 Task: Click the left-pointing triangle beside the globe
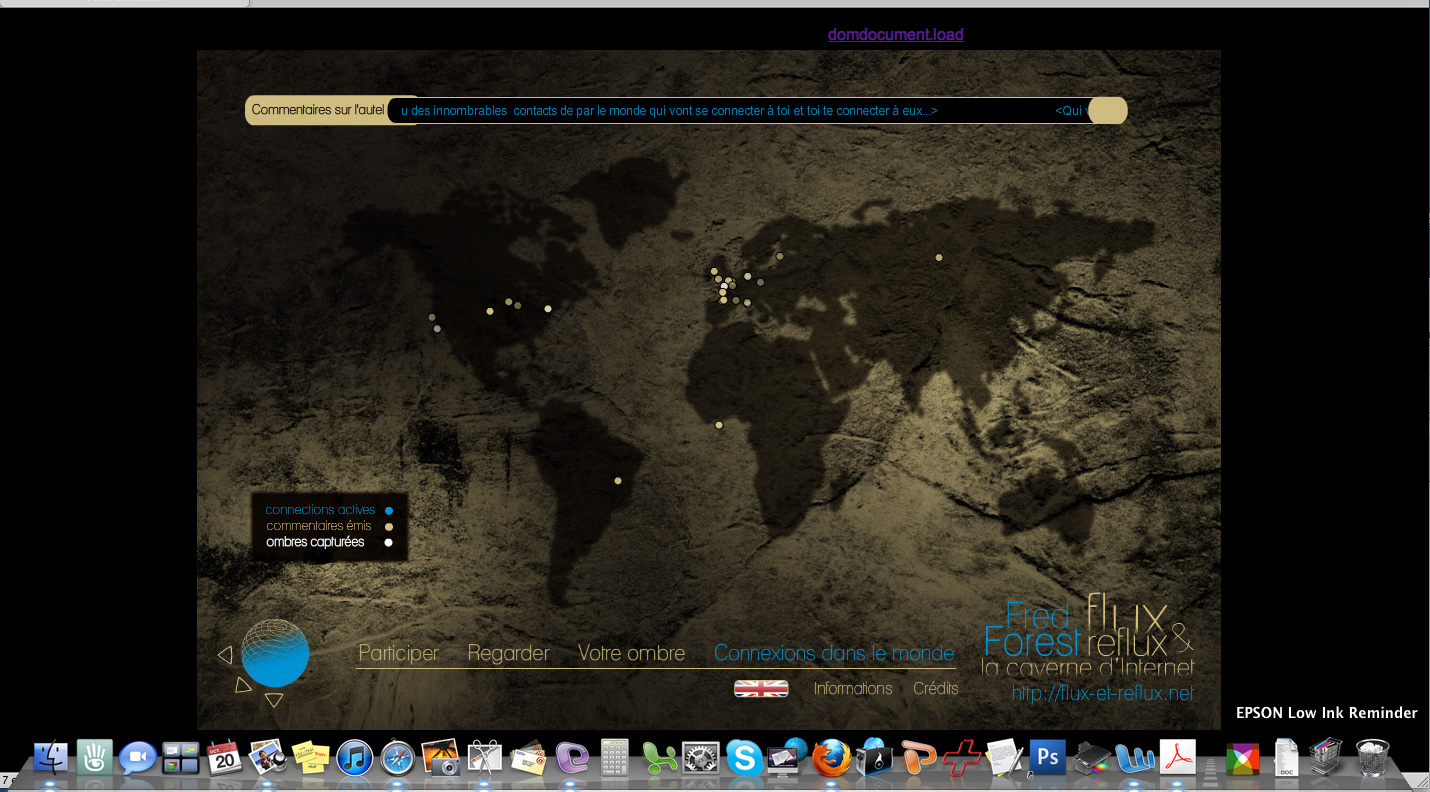point(225,655)
